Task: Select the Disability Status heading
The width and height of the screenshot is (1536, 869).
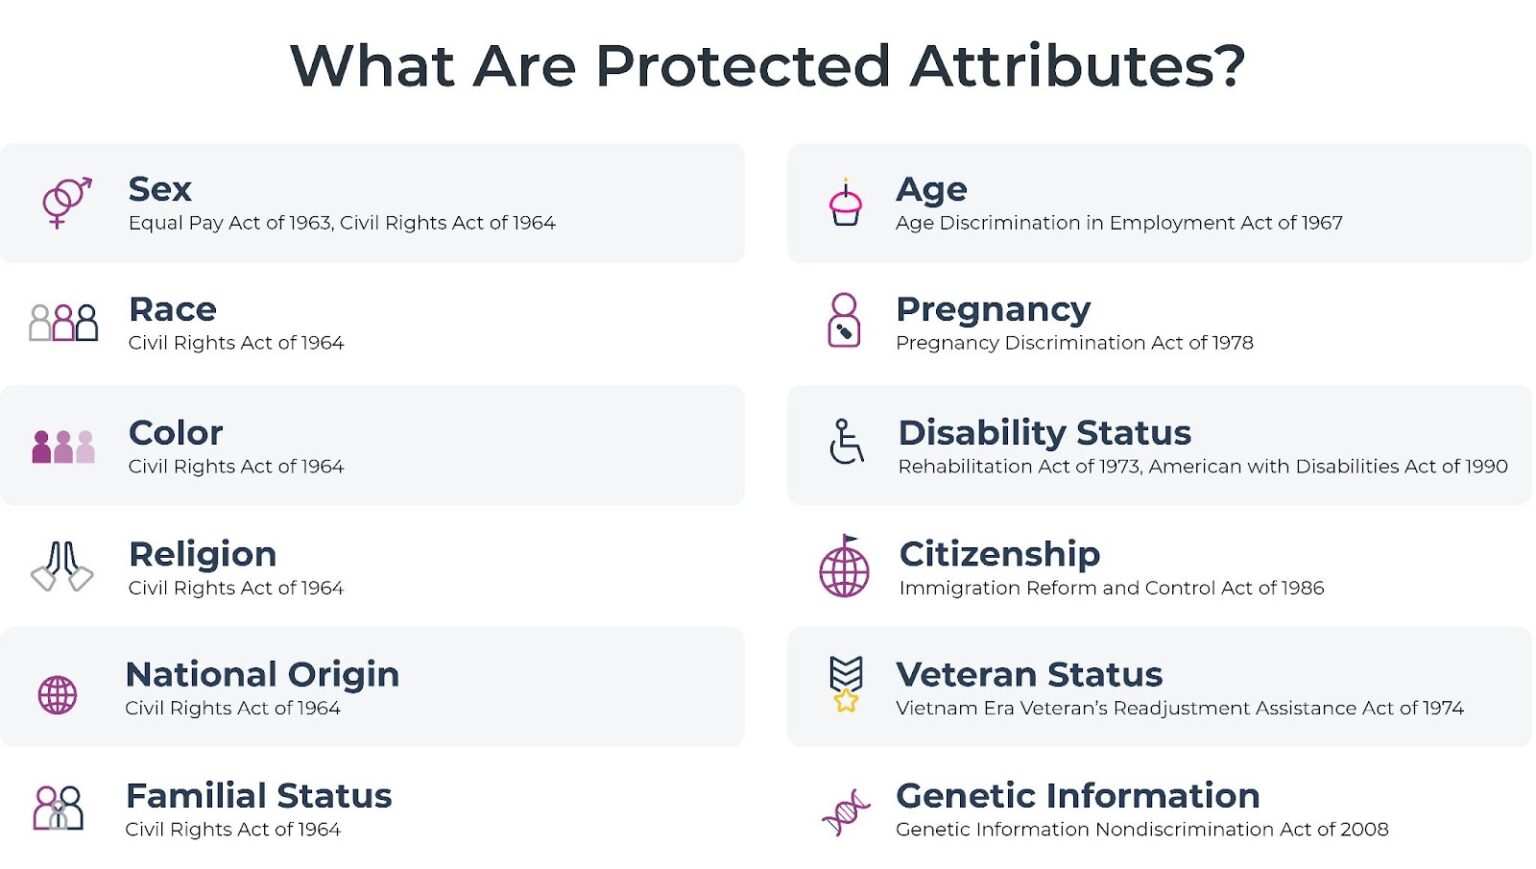Action: [1044, 433]
